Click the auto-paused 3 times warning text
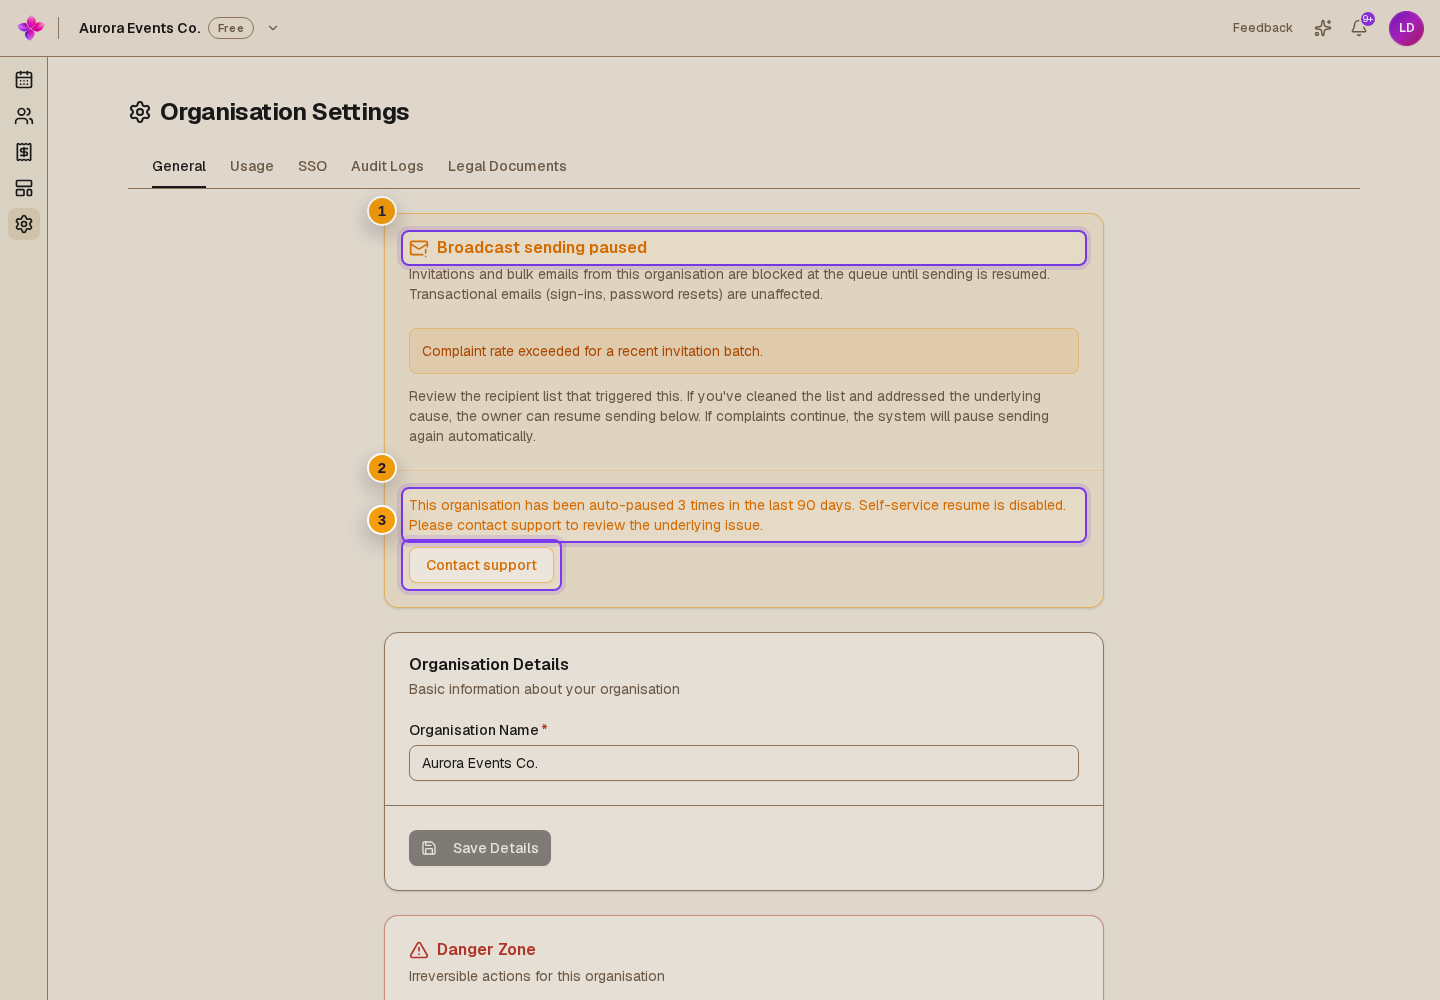Screen dimensions: 1440x1000 737,515
